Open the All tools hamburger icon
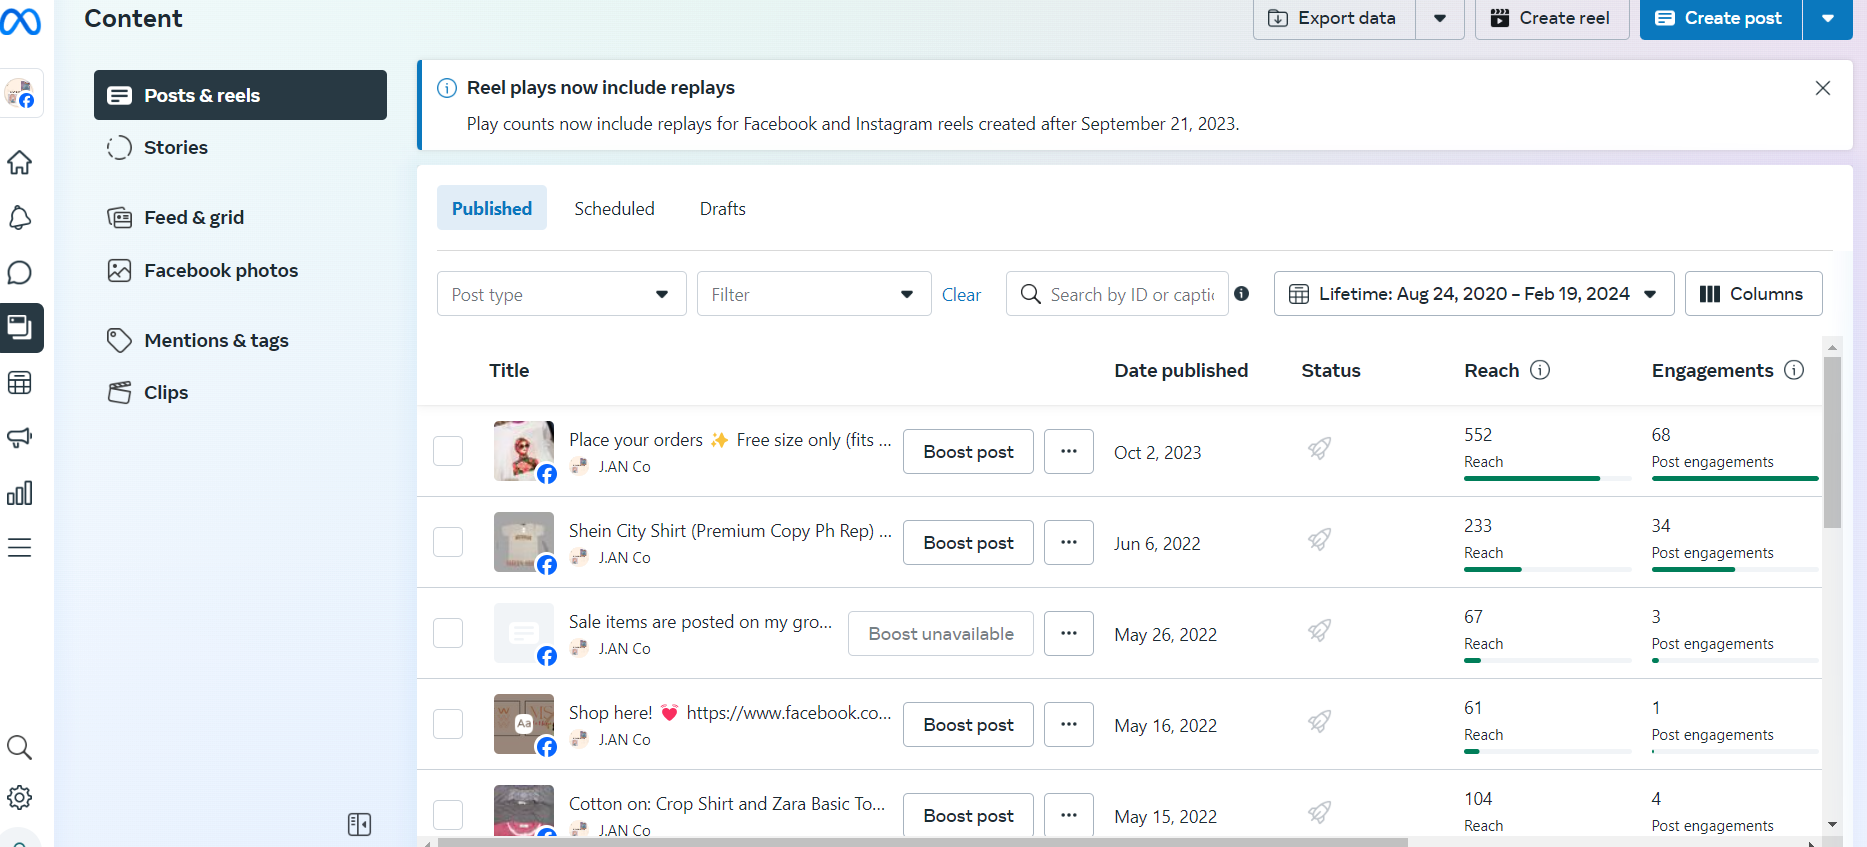 click(20, 548)
